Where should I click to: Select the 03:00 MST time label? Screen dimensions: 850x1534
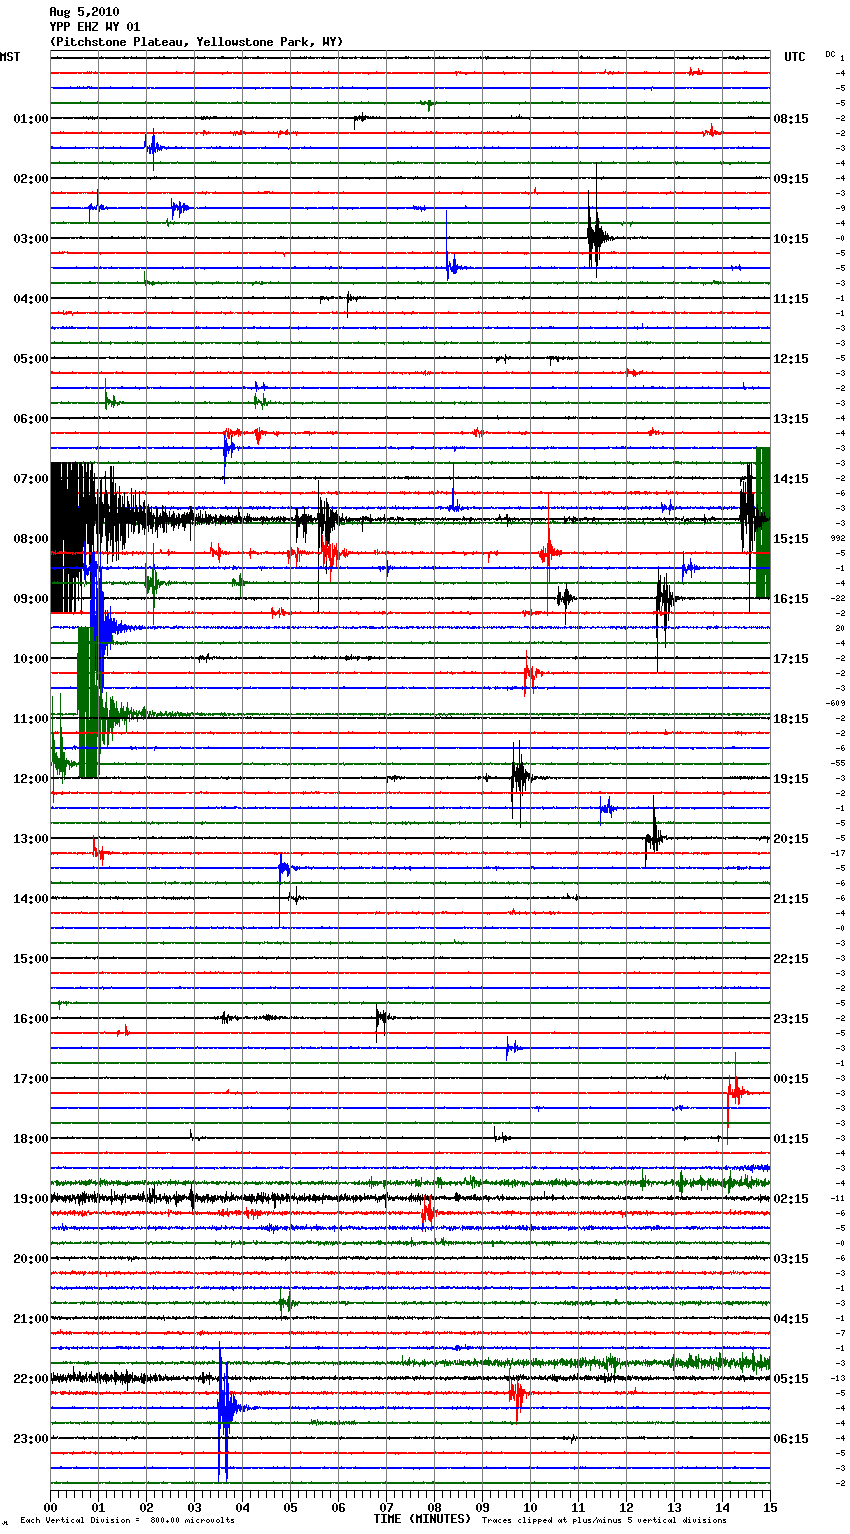pyautogui.click(x=31, y=239)
